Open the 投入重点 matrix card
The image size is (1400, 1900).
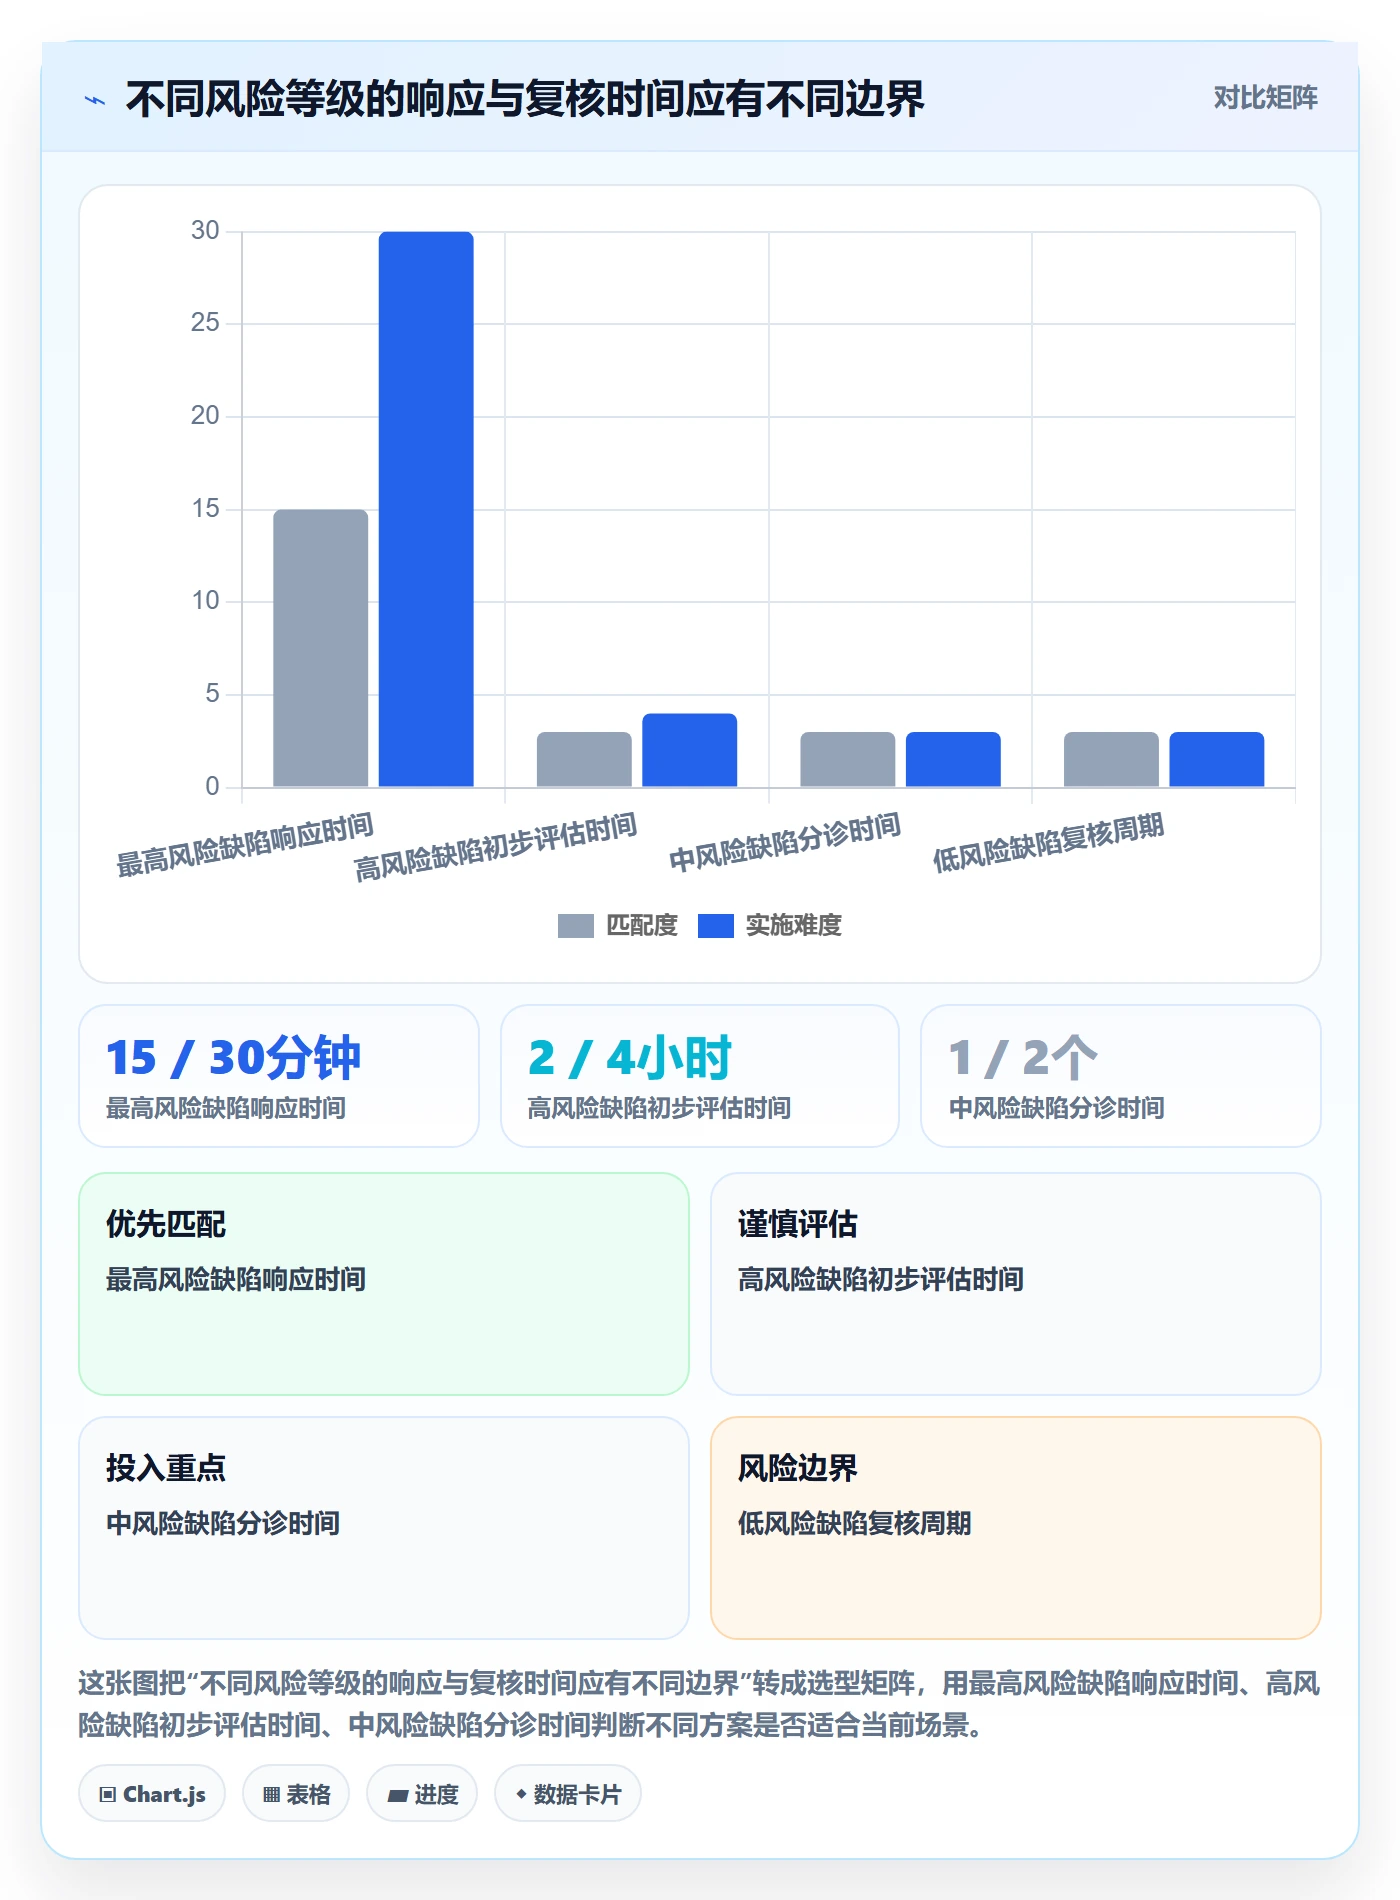point(384,1528)
